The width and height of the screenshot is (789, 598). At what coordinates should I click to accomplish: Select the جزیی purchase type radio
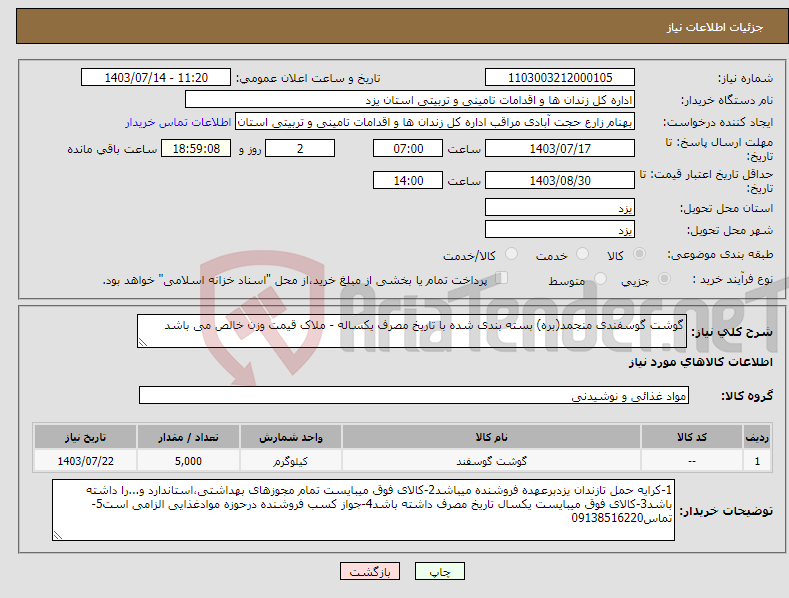[x=664, y=278]
